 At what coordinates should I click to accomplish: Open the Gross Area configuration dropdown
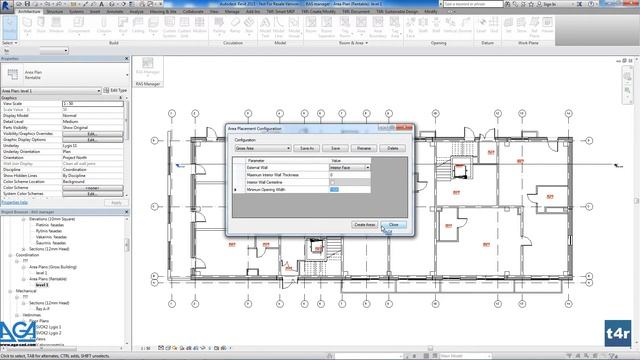(263, 148)
